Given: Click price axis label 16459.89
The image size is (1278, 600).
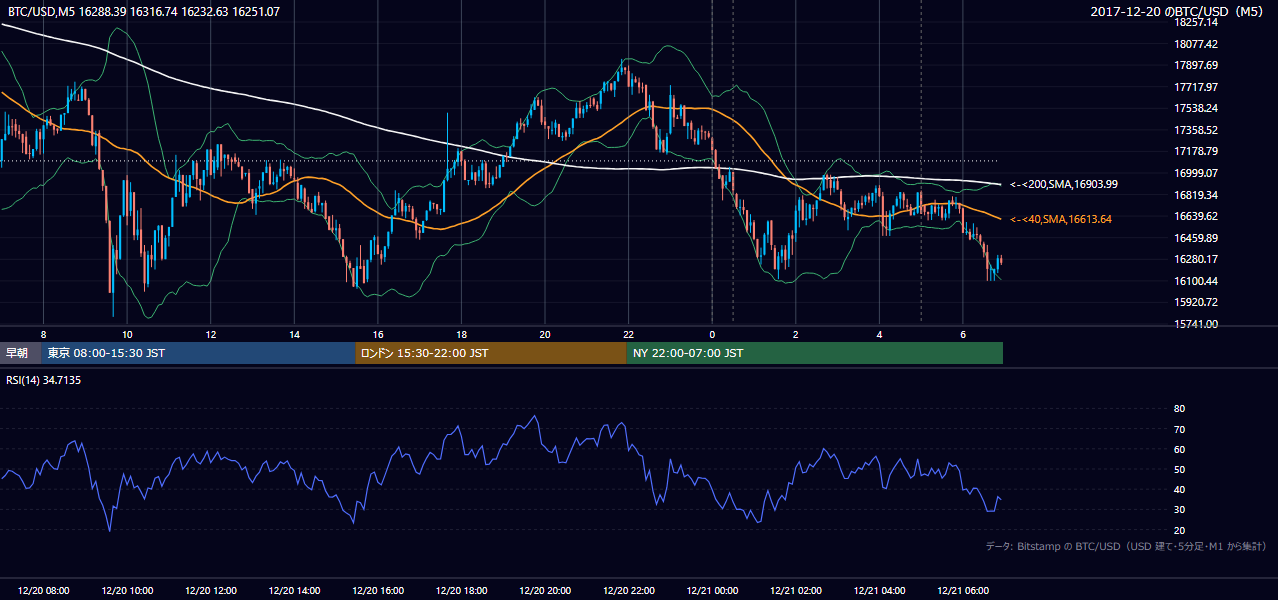Looking at the screenshot, I should [x=1196, y=238].
